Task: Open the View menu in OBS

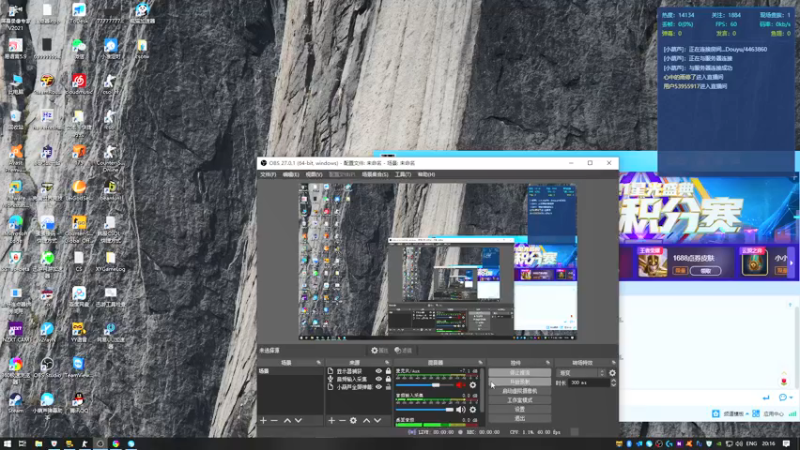Action: 314,174
